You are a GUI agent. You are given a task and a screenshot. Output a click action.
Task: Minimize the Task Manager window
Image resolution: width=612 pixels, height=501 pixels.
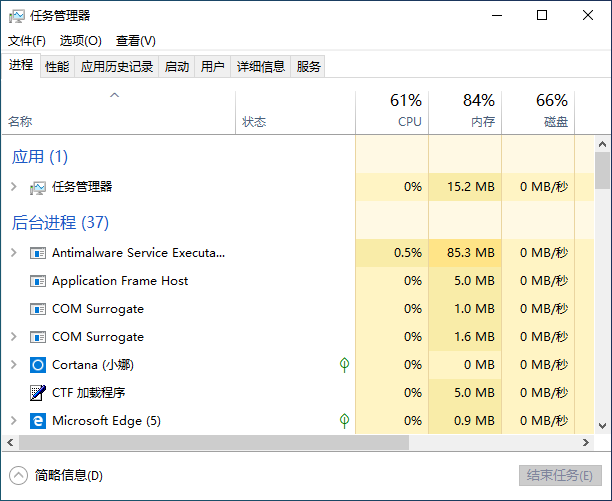(x=497, y=16)
